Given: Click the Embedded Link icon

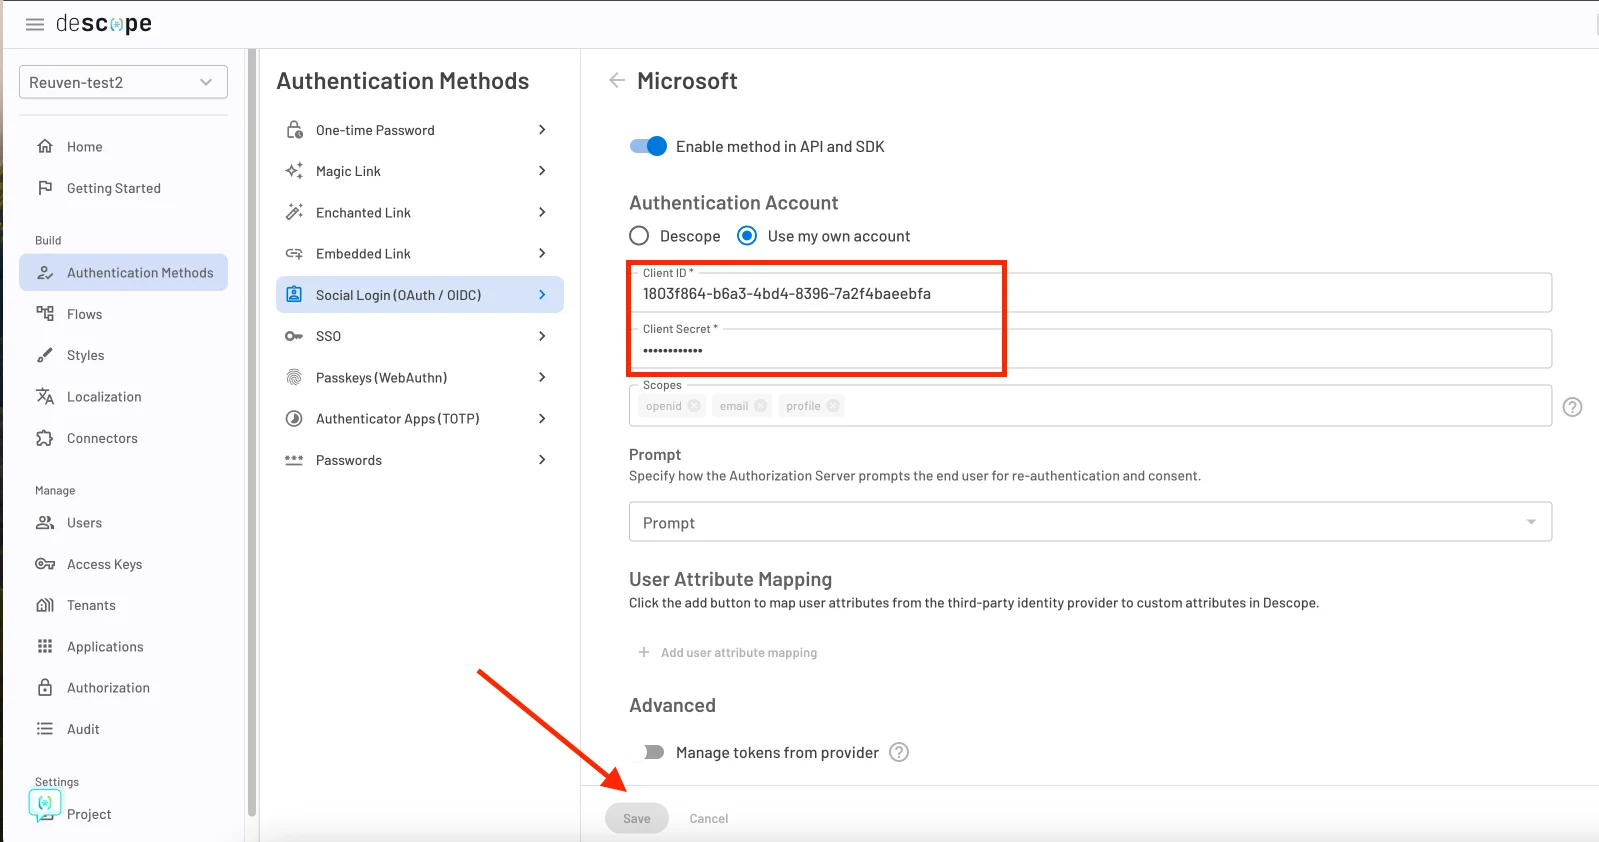Looking at the screenshot, I should click(x=294, y=254).
